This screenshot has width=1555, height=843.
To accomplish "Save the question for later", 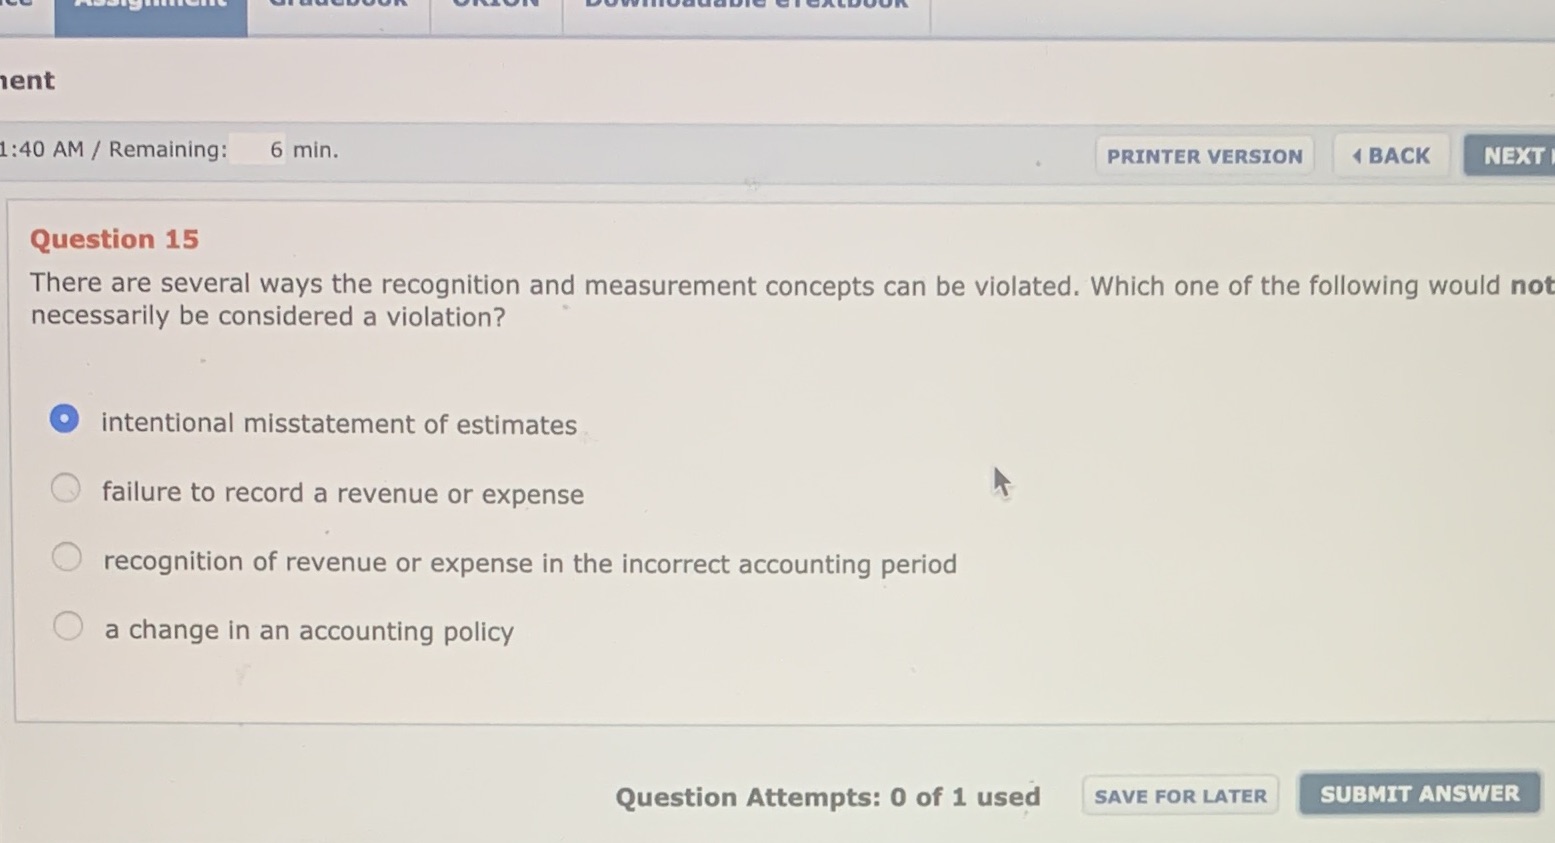I will [x=1179, y=795].
